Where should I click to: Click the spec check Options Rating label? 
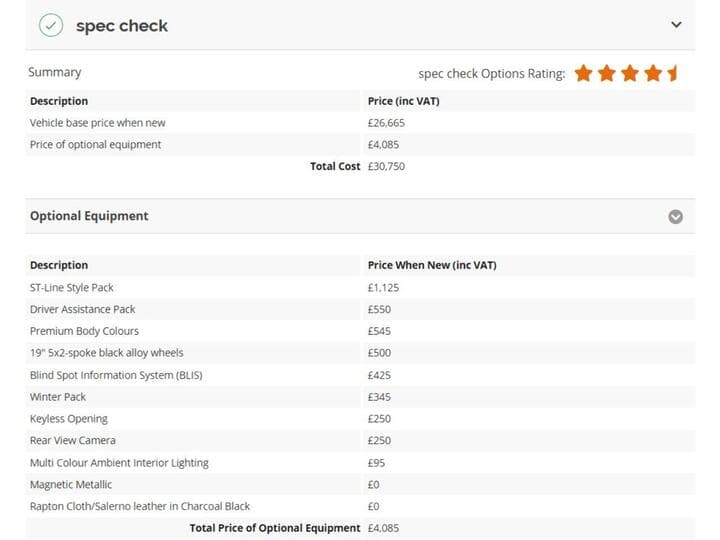[x=491, y=73]
